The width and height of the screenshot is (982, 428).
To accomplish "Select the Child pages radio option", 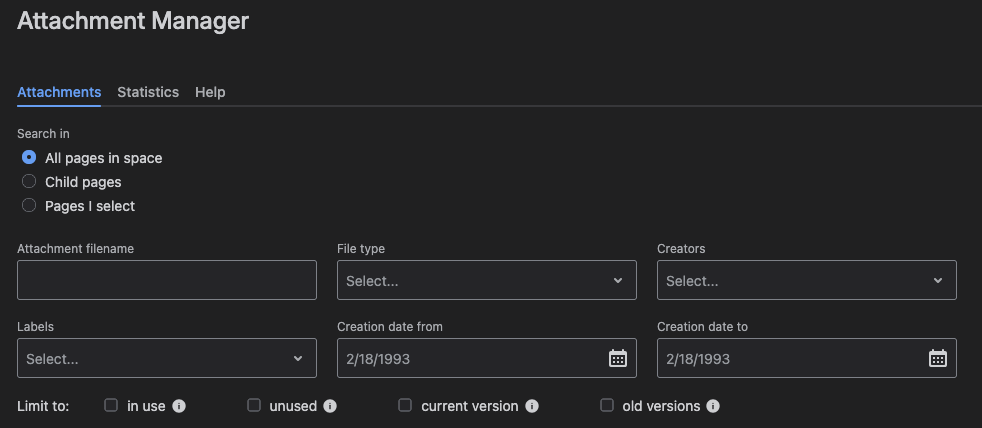I will [x=29, y=181].
